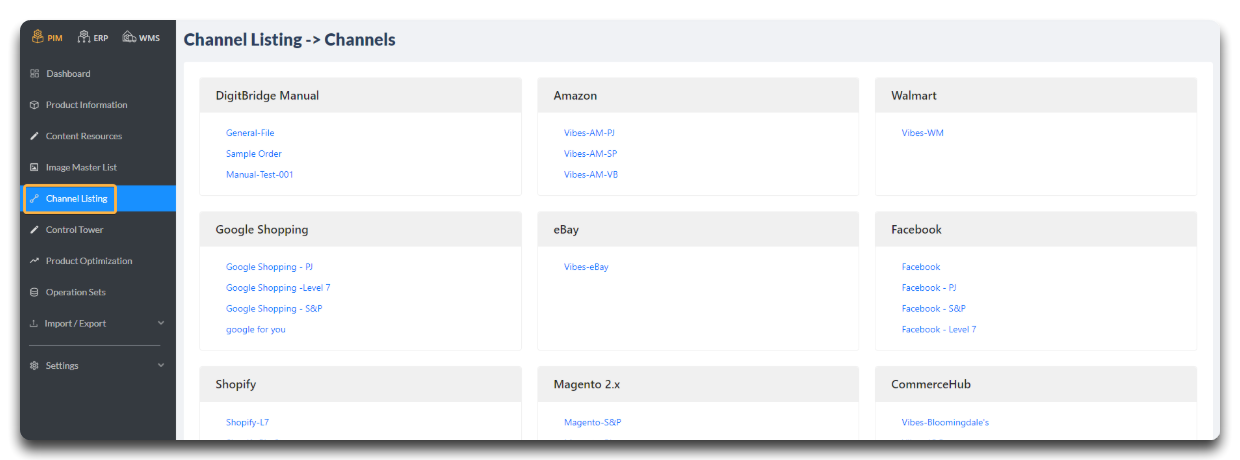Click the Product Information cube icon

point(34,104)
